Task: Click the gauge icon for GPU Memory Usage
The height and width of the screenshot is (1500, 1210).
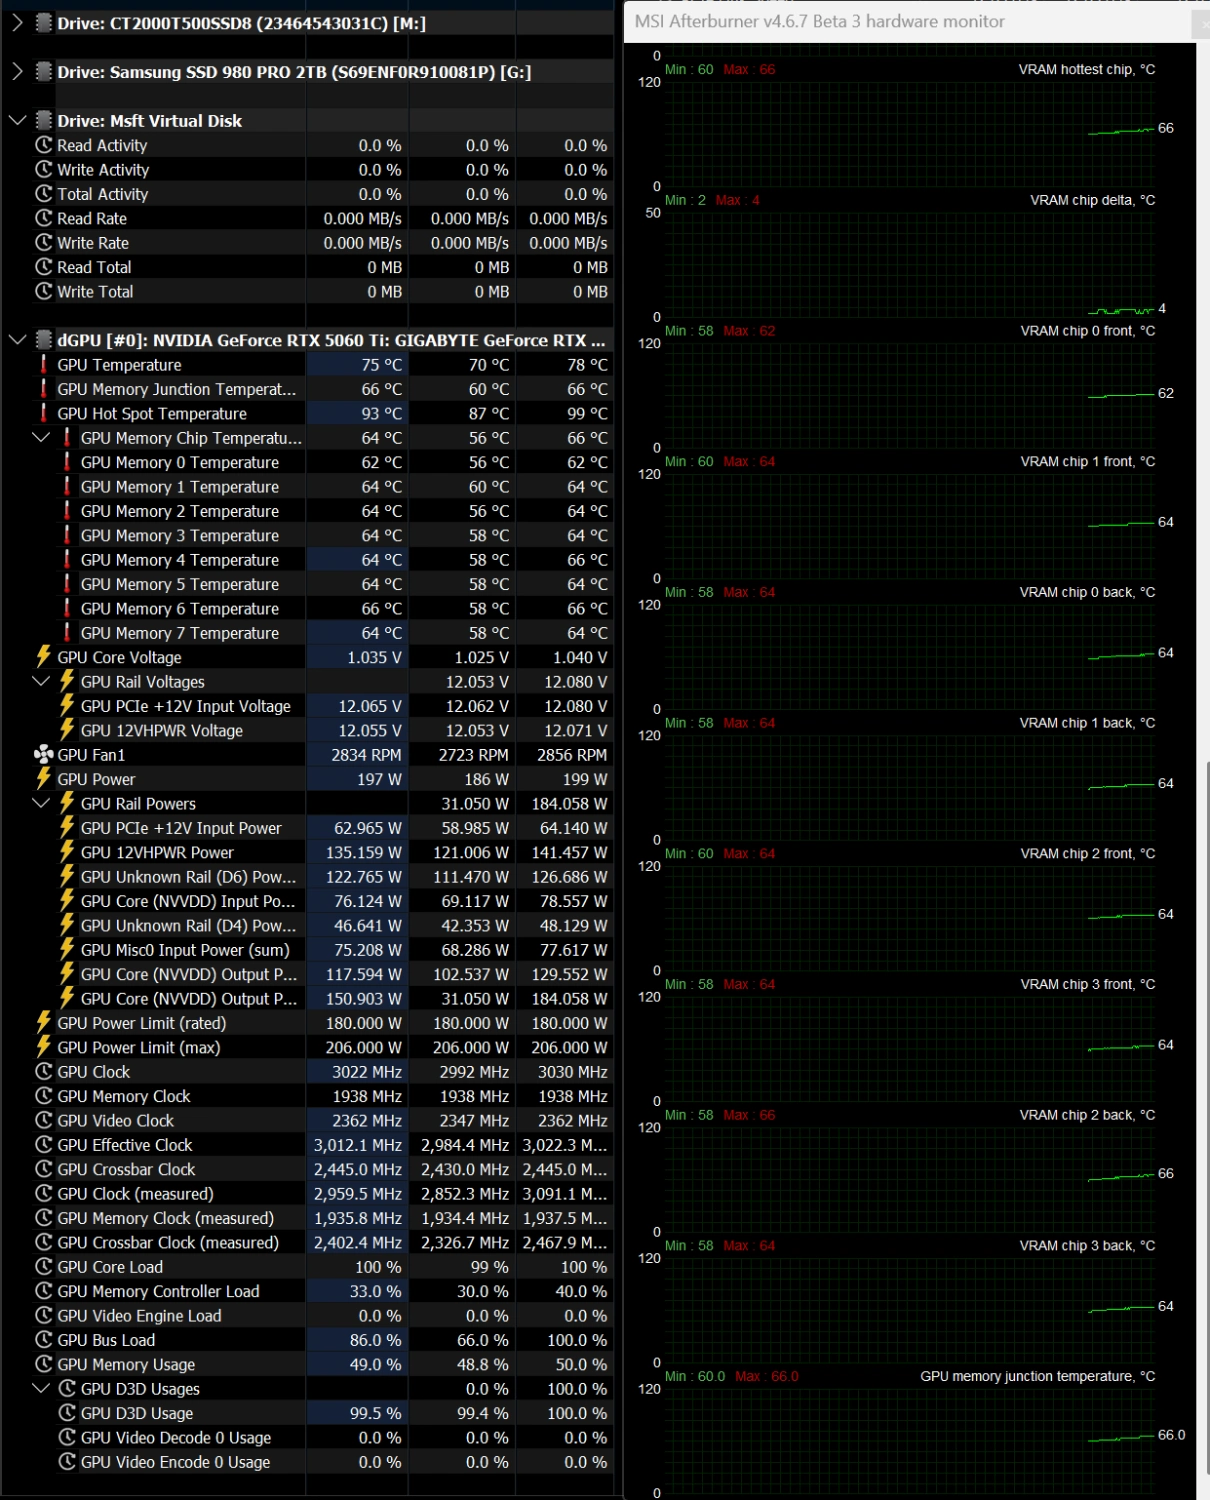Action: (43, 1364)
